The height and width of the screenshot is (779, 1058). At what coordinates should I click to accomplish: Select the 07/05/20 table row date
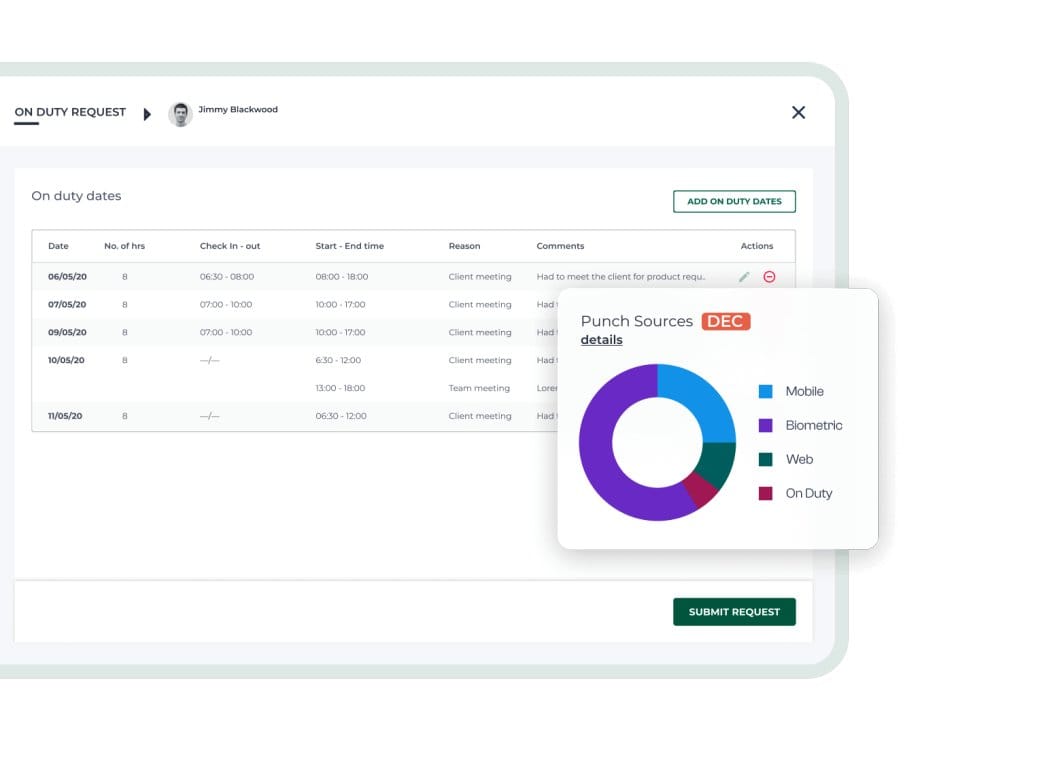(x=67, y=305)
